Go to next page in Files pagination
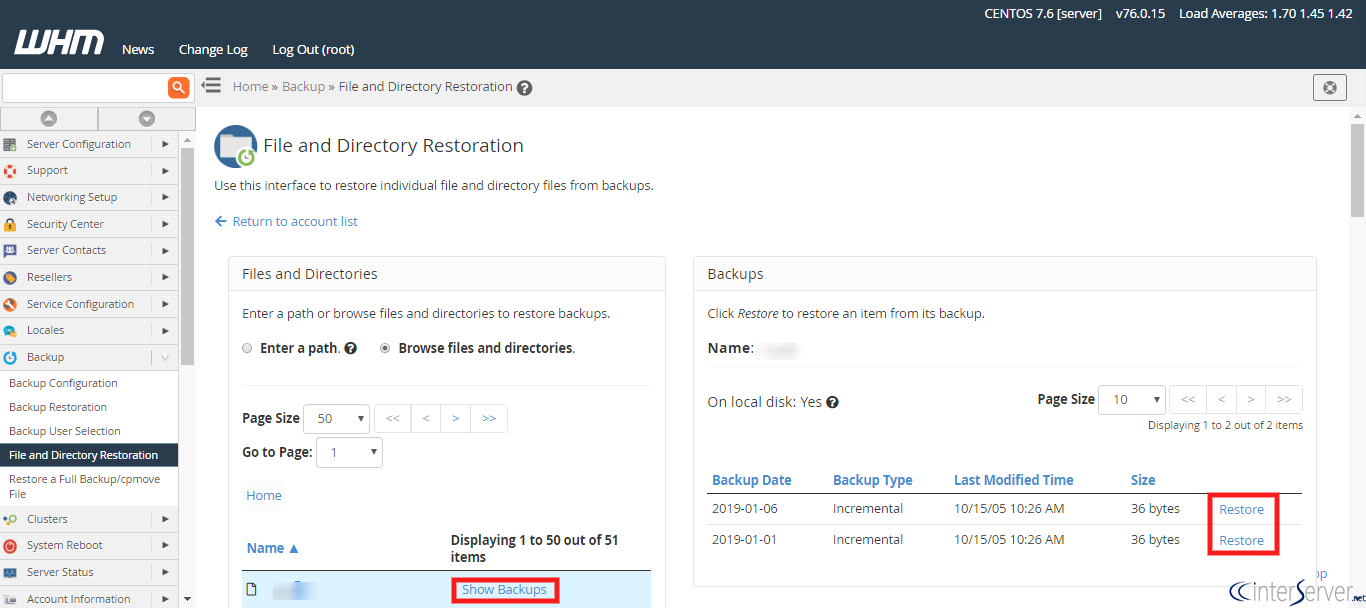1366x608 pixels. tap(455, 419)
